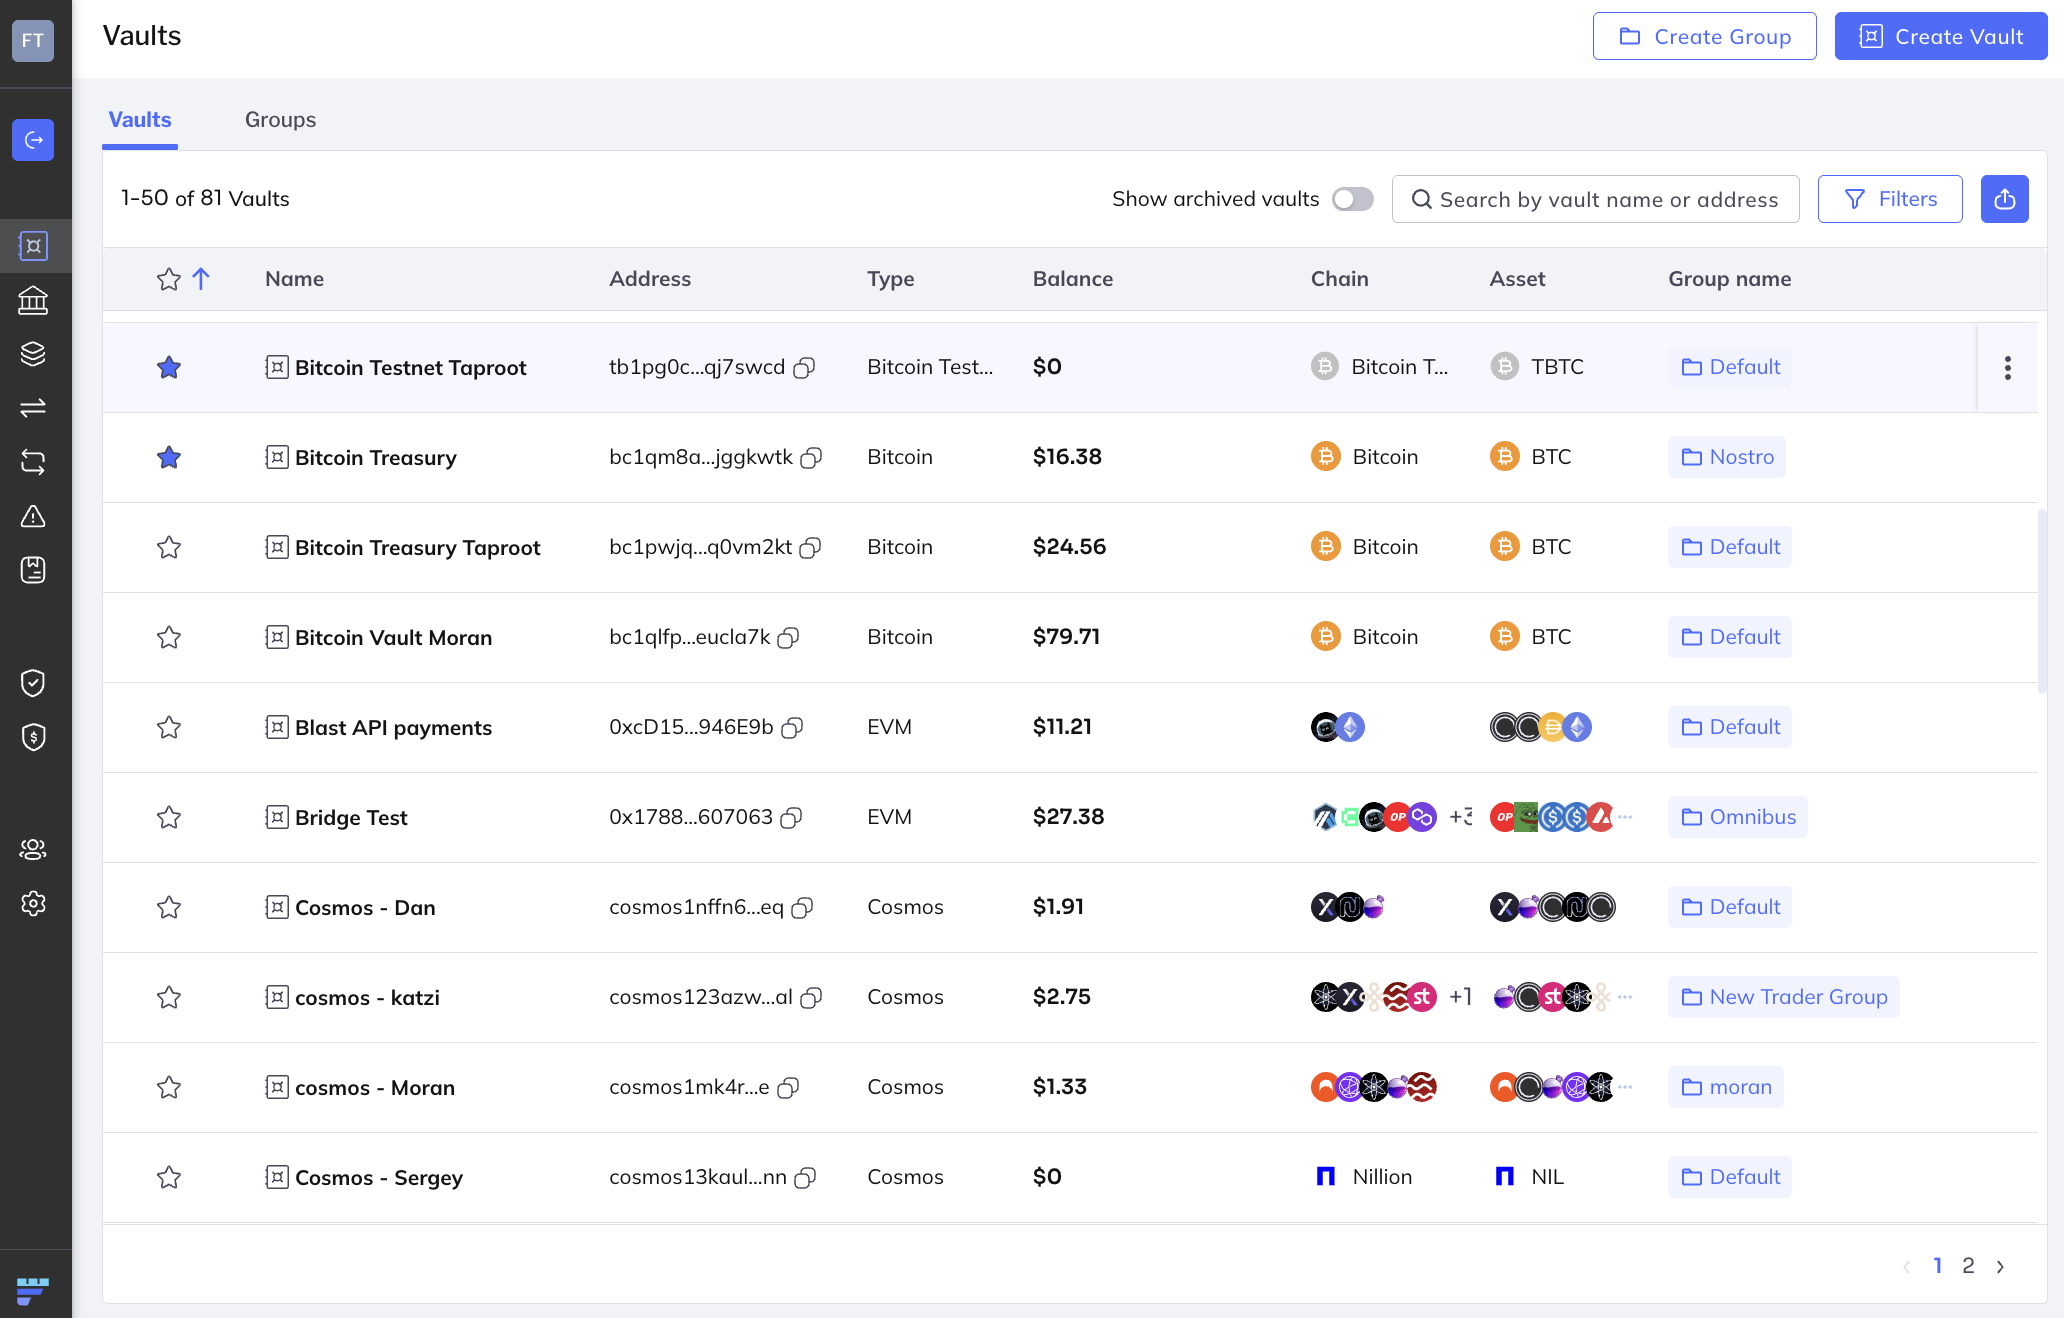Open the settings gear in sidebar
The image size is (2064, 1318).
point(33,903)
